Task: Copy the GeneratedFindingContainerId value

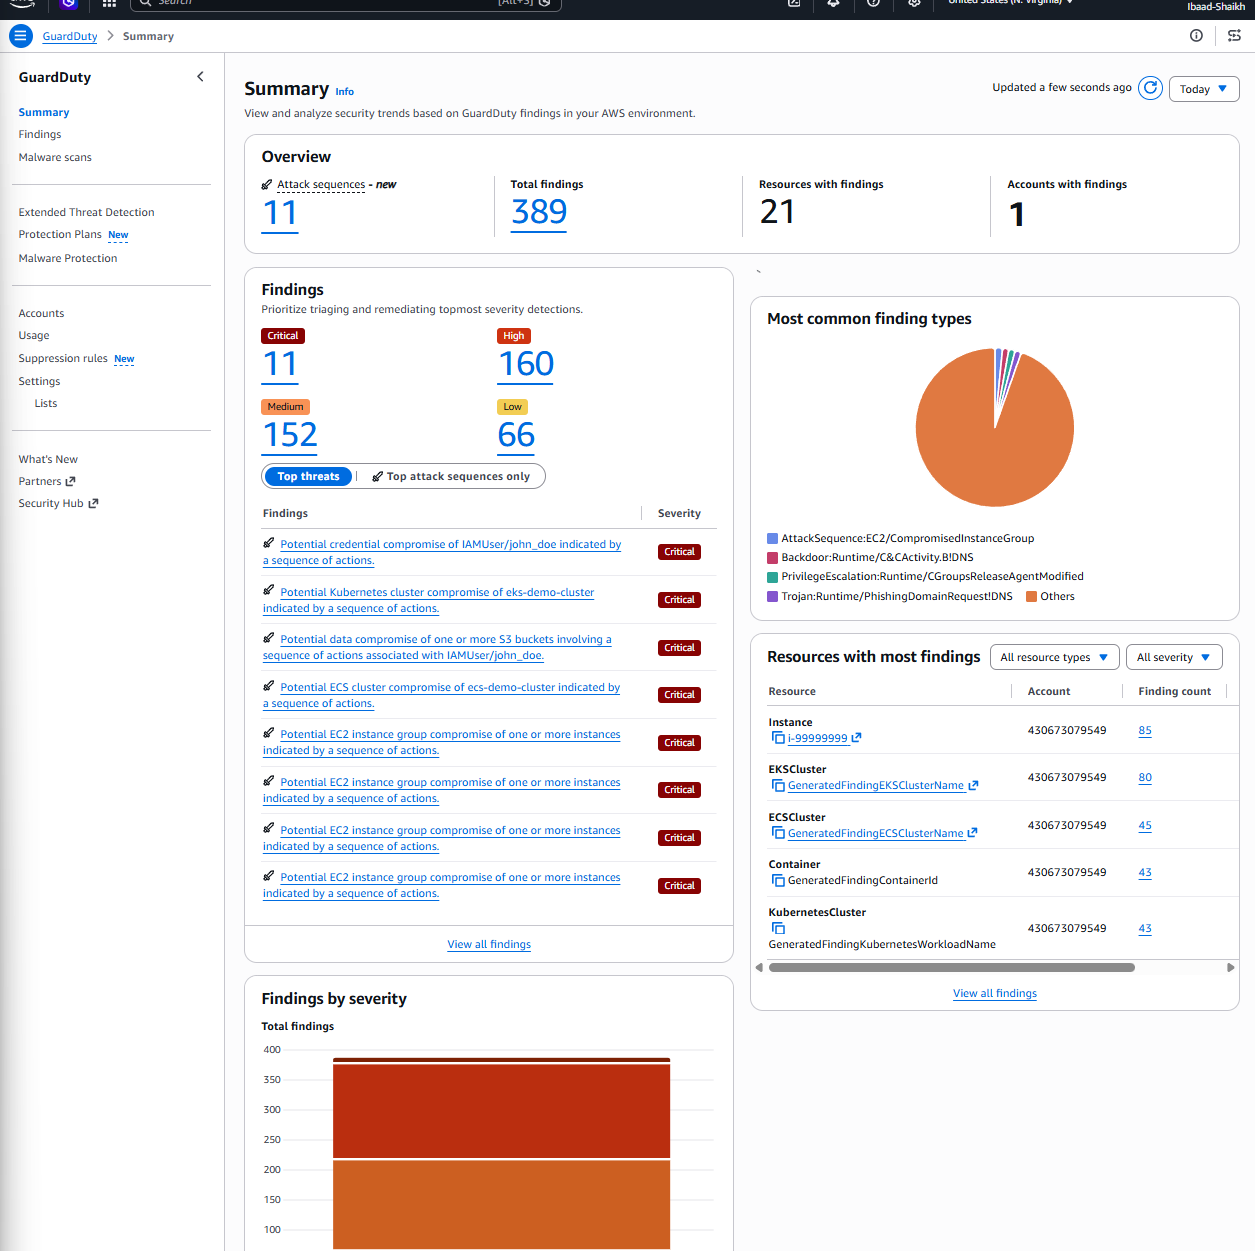Action: pos(778,880)
